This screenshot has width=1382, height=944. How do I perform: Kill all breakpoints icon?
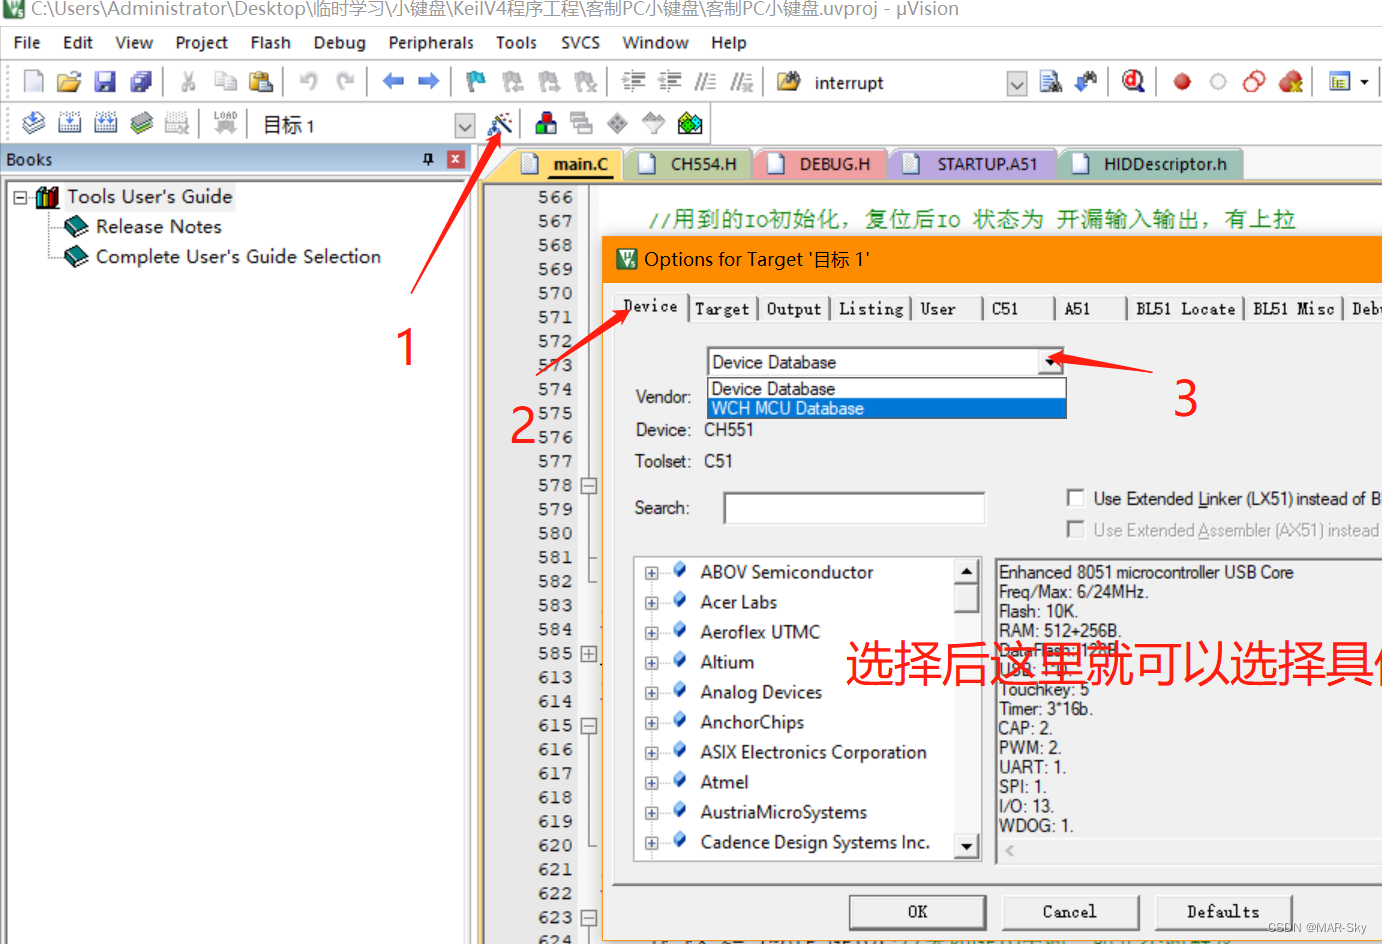click(1290, 82)
